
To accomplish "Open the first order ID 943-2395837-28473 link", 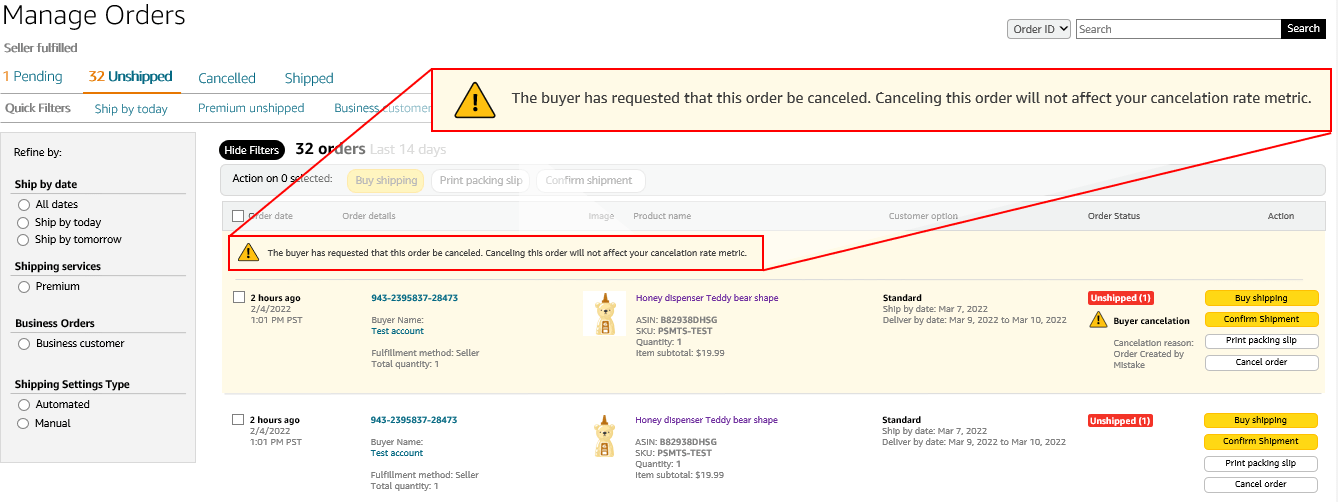I will [x=414, y=298].
